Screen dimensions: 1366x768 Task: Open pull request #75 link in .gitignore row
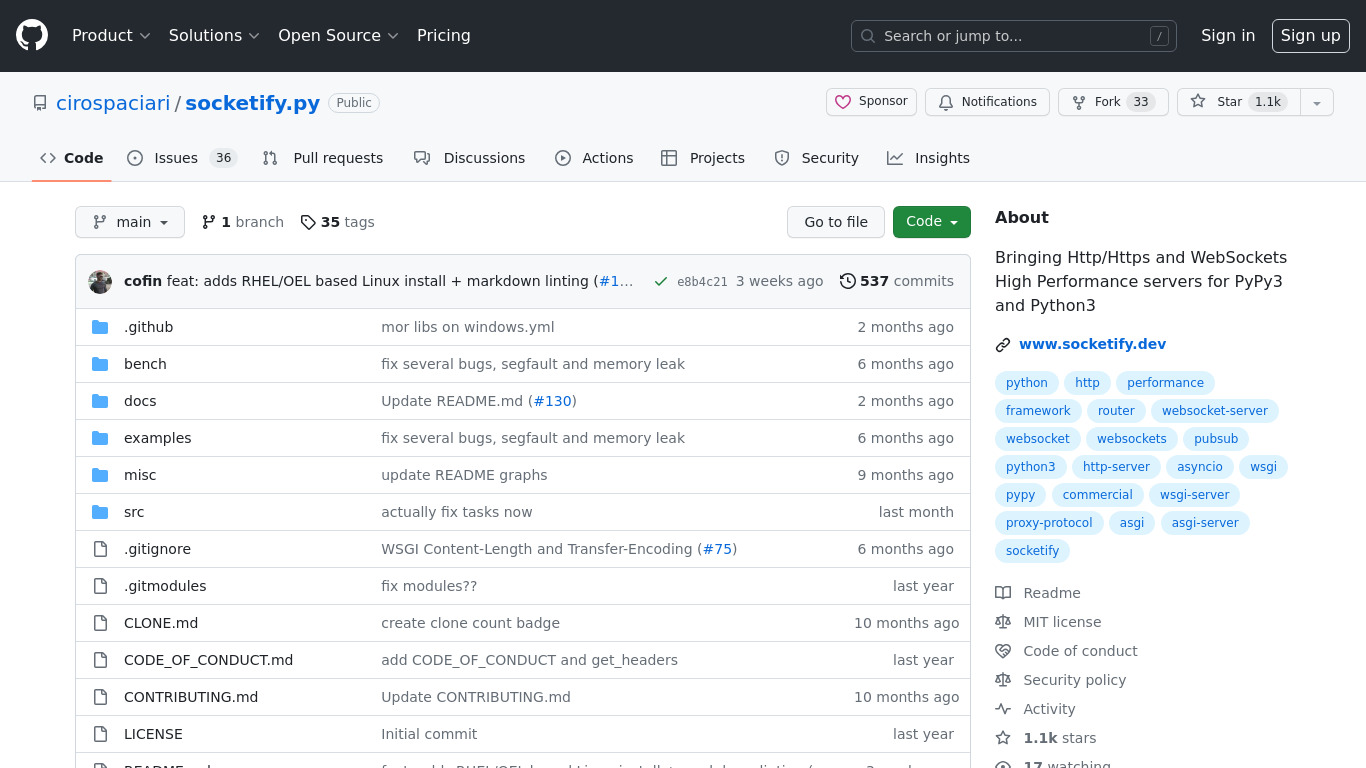click(717, 549)
